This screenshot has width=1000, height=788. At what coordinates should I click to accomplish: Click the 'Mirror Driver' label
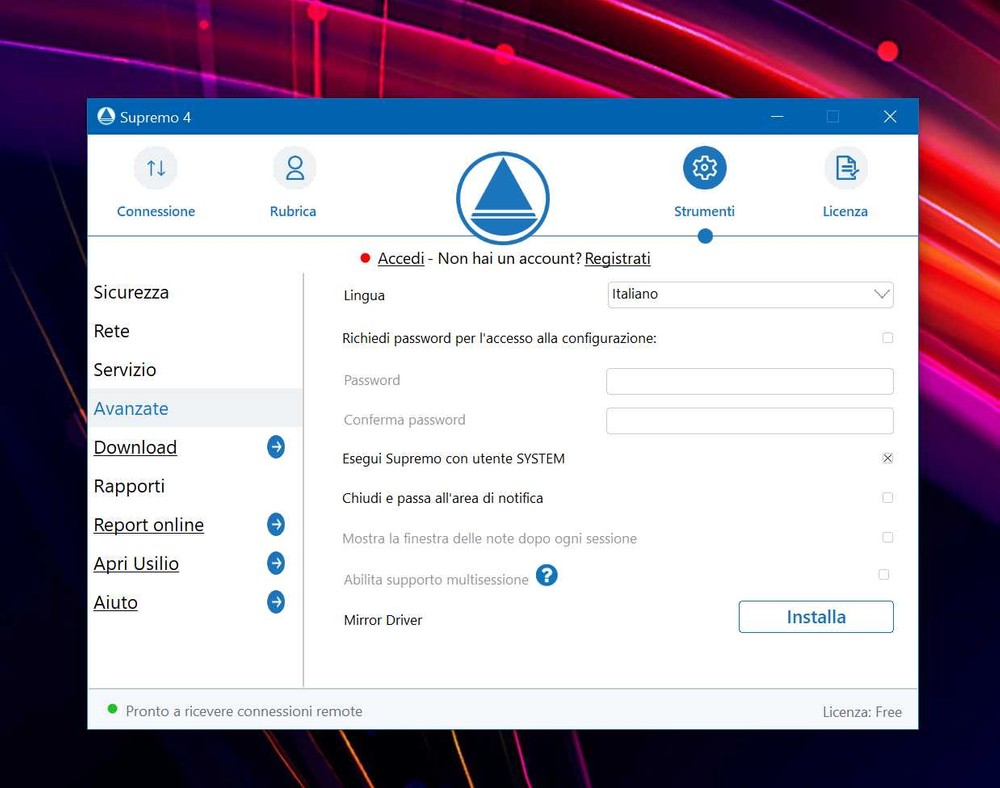pos(383,620)
